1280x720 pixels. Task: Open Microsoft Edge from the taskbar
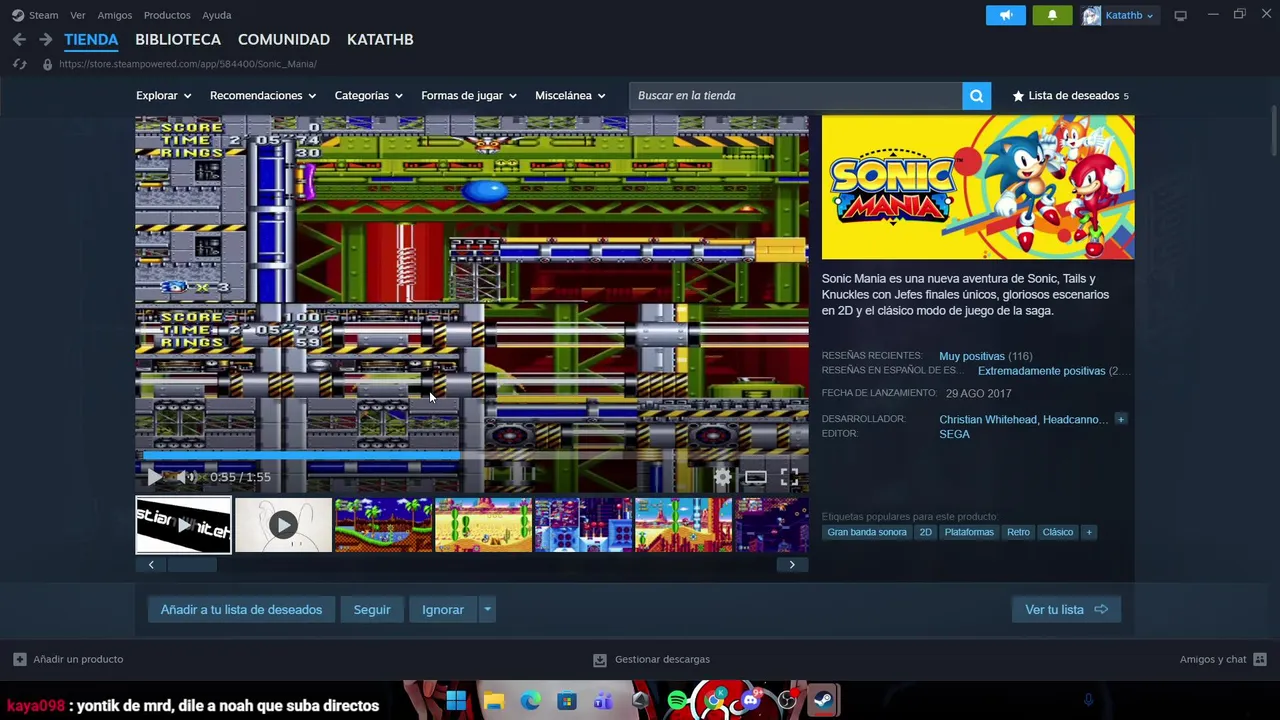(530, 701)
